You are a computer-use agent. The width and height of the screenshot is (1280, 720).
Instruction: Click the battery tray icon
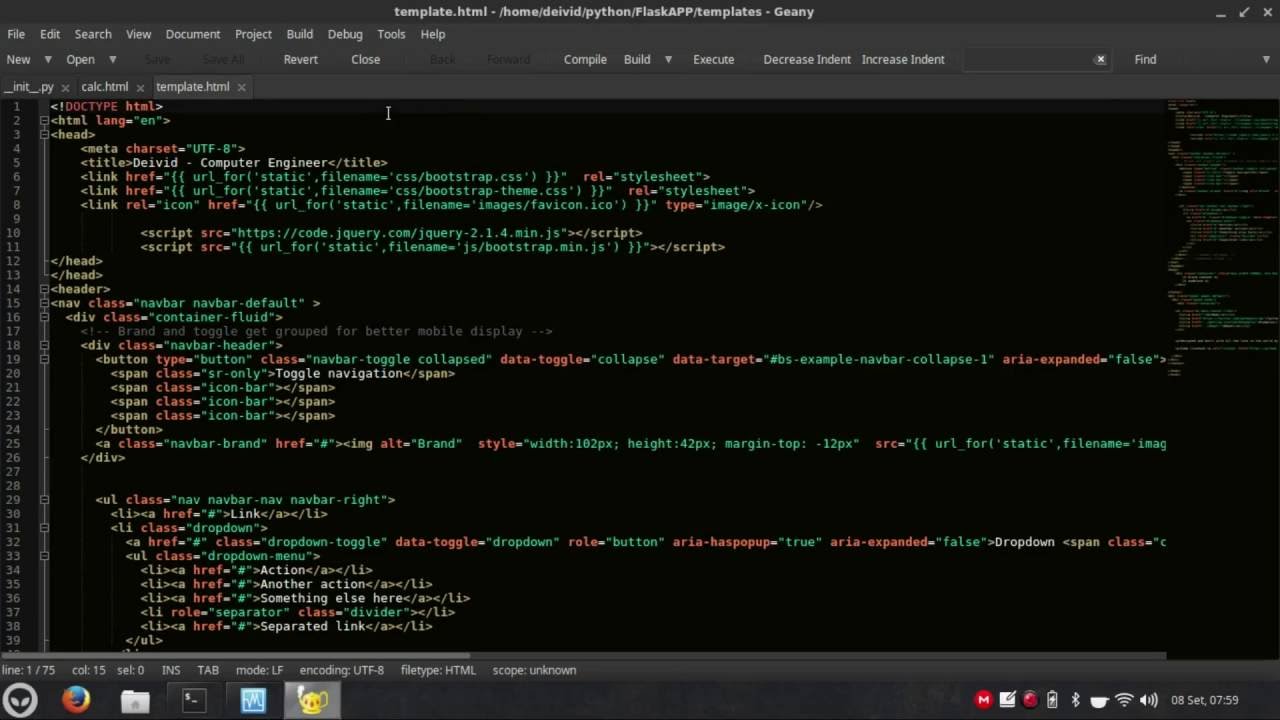1052,700
